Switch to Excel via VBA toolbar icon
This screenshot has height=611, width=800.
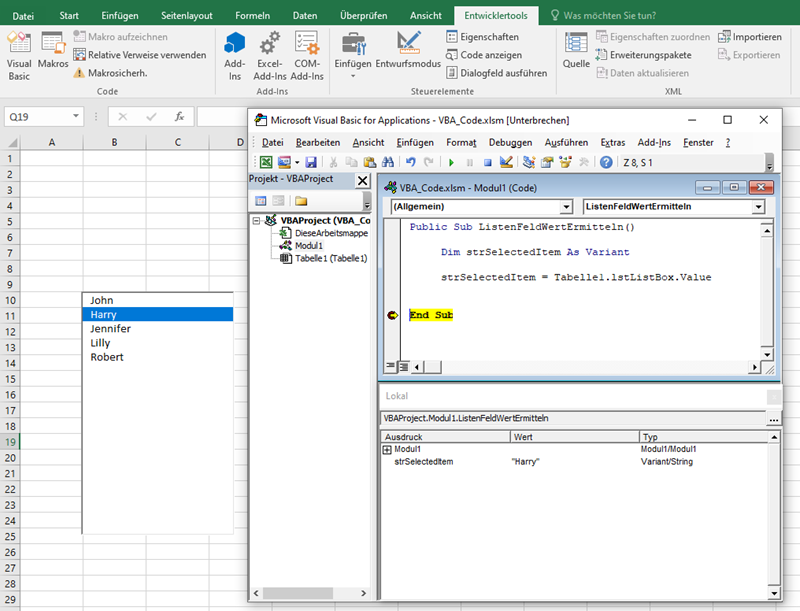point(266,162)
